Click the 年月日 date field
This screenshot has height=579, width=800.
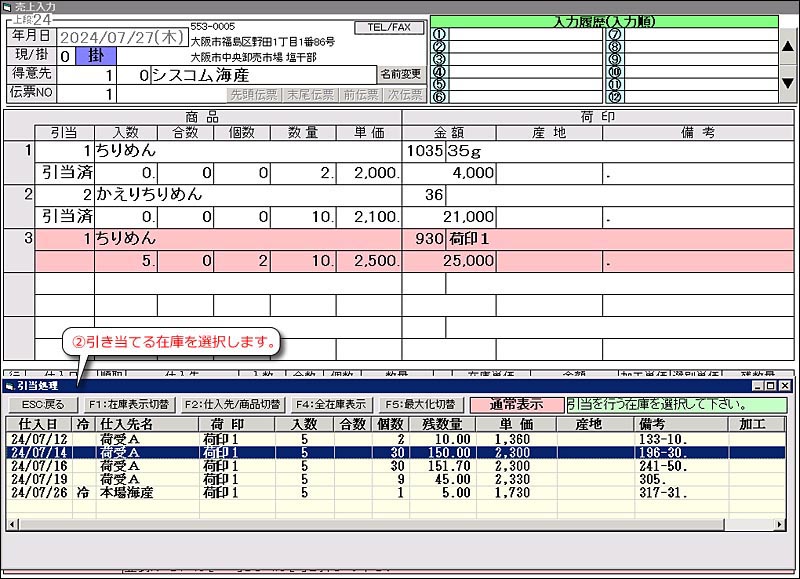(120, 36)
